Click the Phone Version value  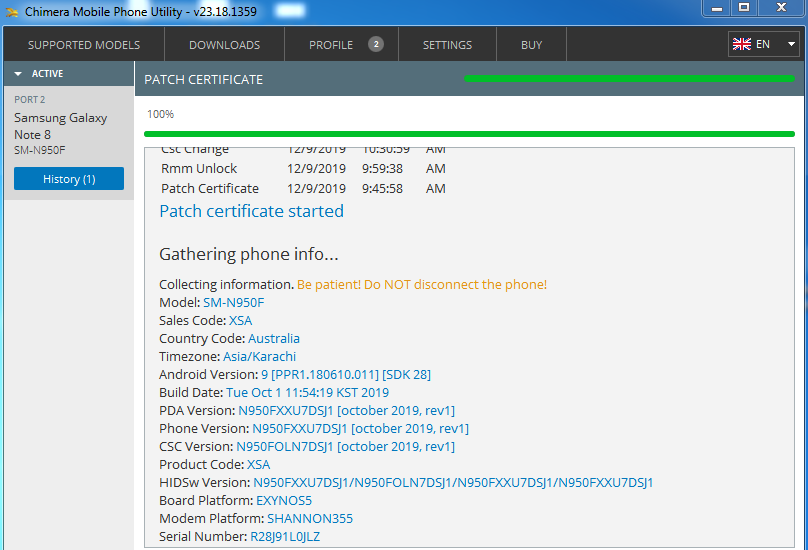point(360,429)
